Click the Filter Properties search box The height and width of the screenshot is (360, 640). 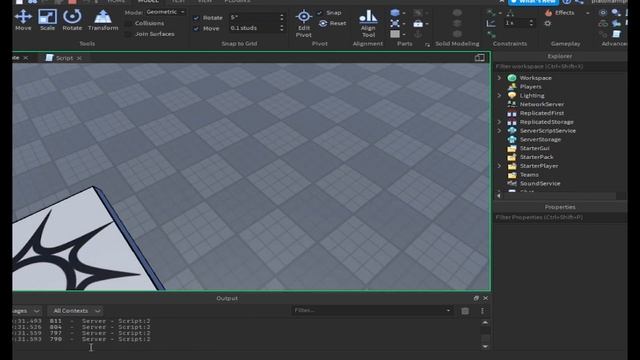560,217
